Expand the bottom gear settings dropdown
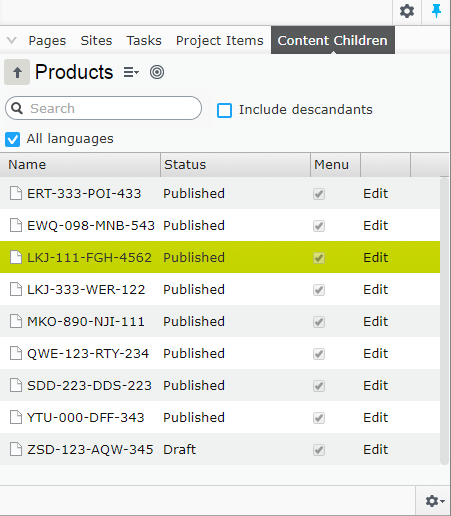Viewport: 451px width, 516px height. tap(435, 501)
